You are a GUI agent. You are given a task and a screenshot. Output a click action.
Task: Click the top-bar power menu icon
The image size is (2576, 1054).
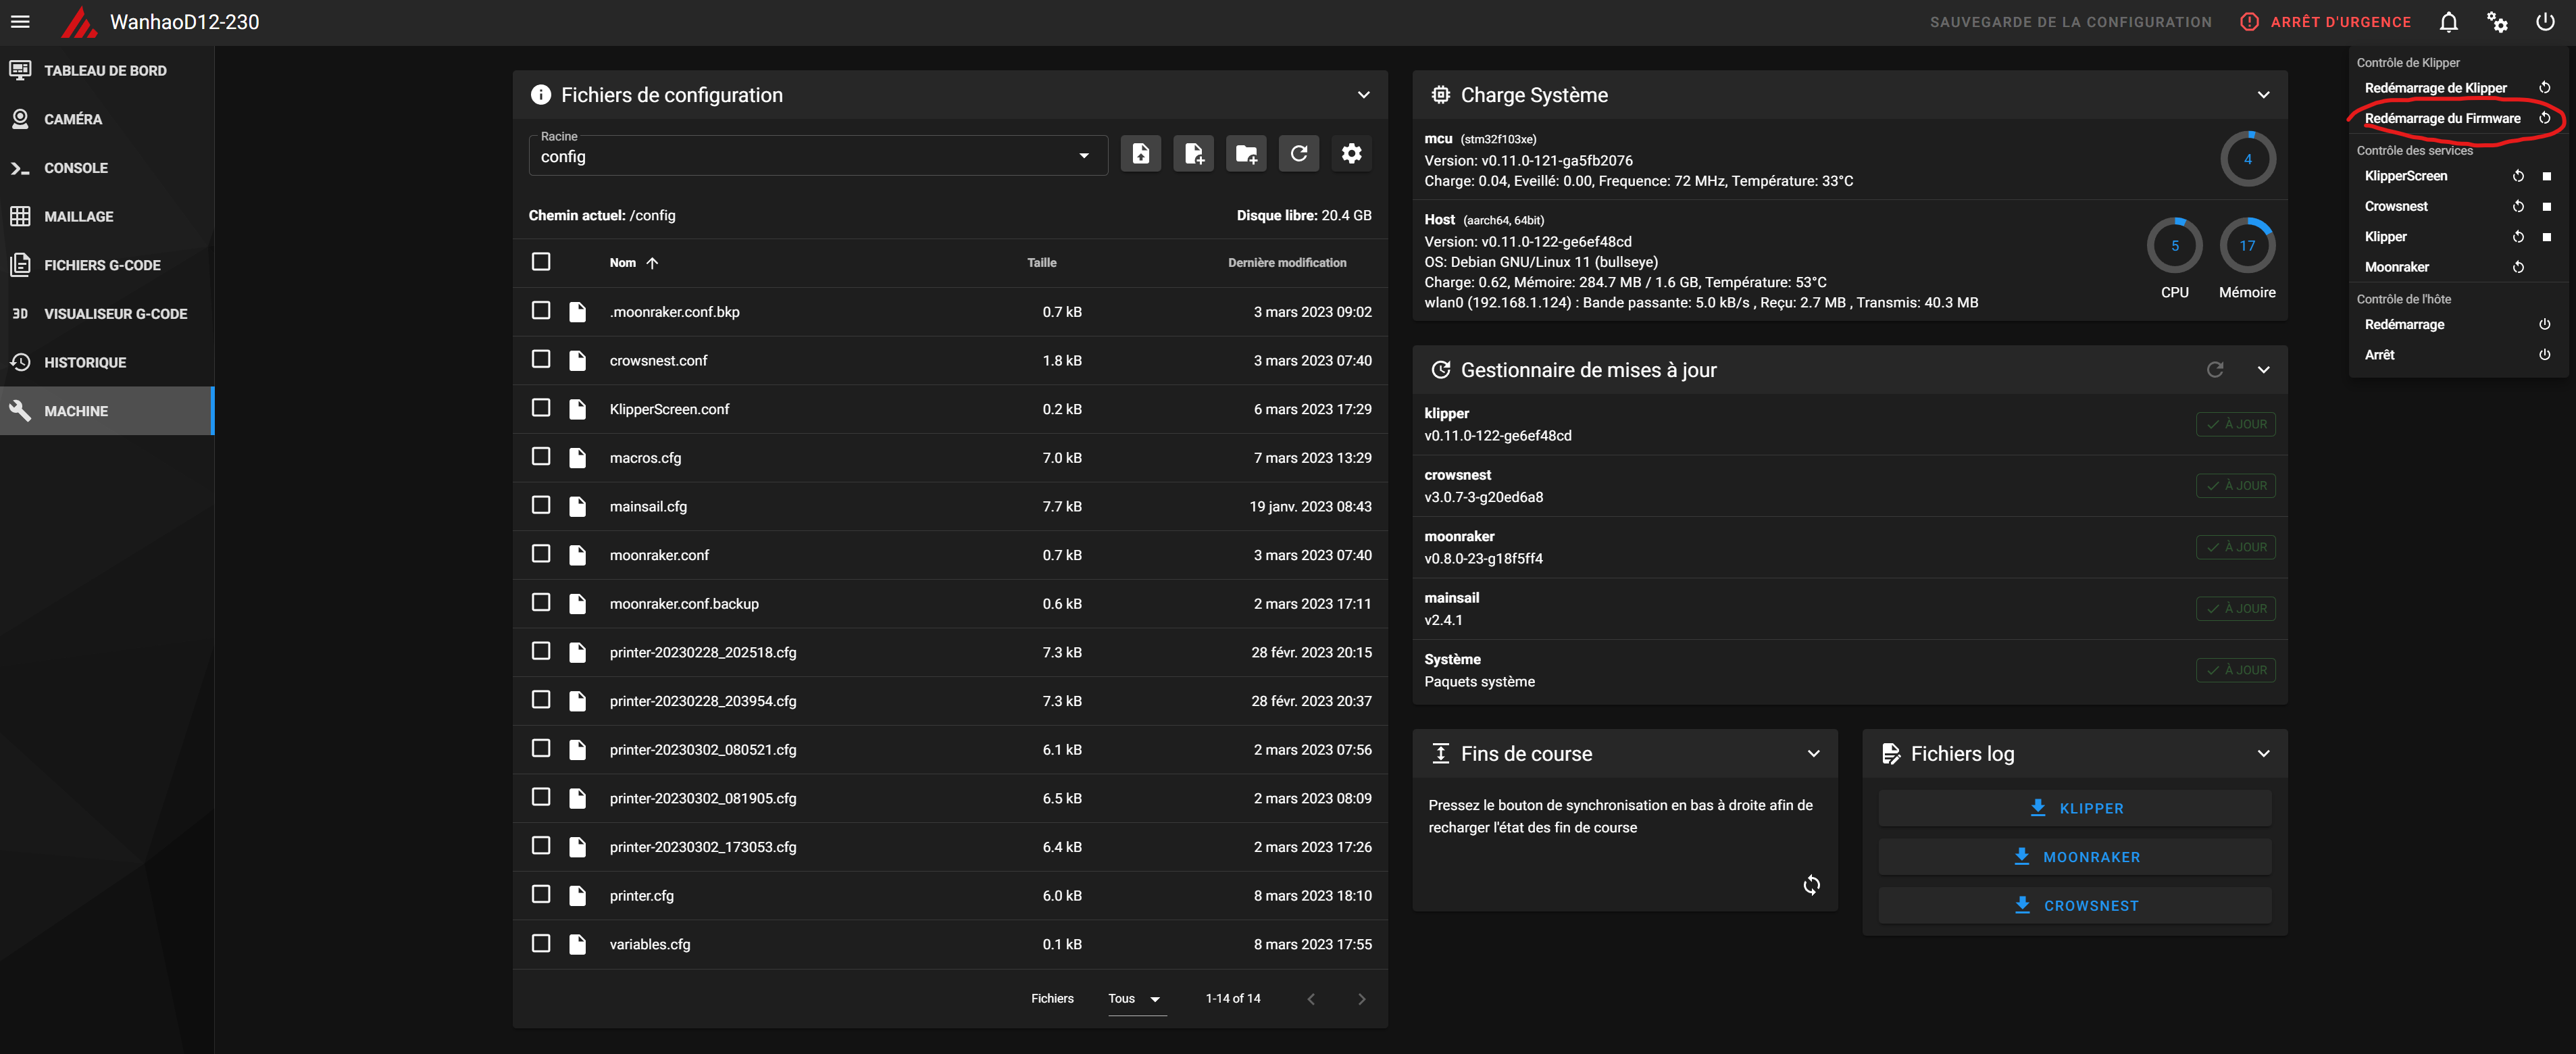(x=2545, y=22)
